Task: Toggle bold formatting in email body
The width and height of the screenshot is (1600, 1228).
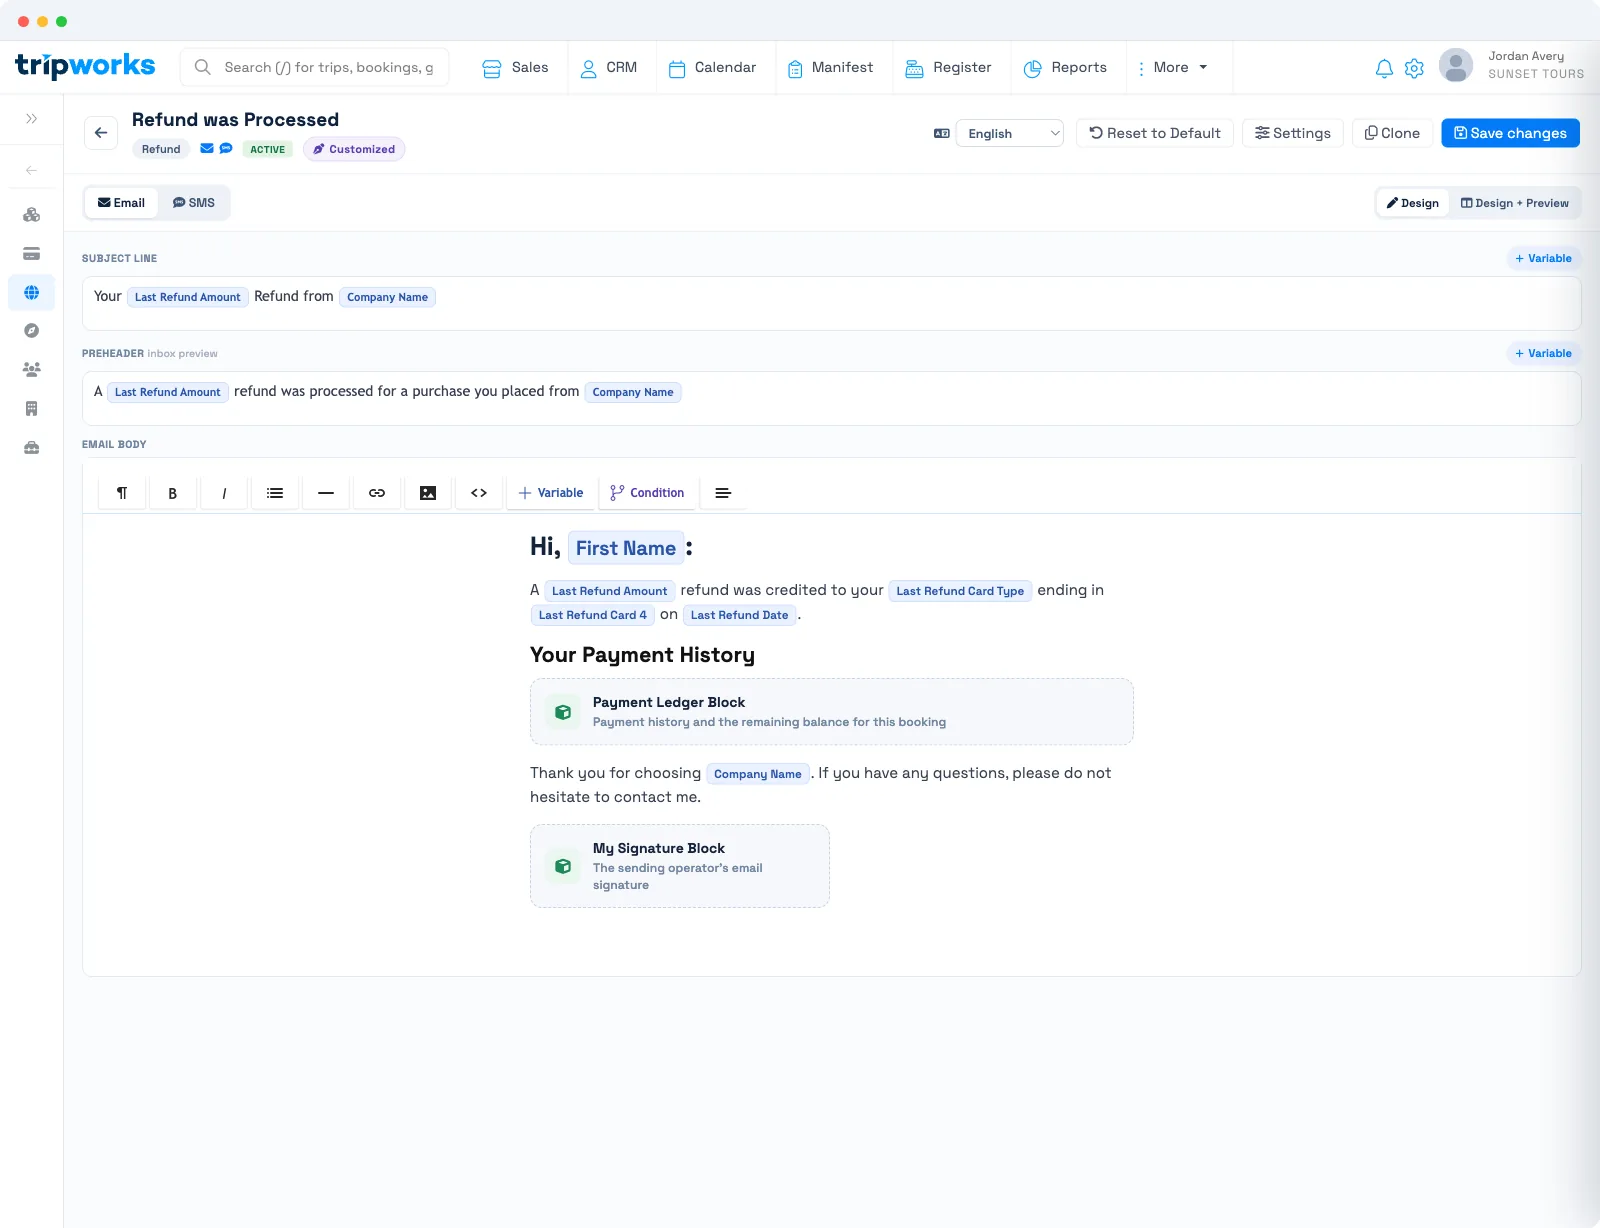Action: (x=173, y=493)
